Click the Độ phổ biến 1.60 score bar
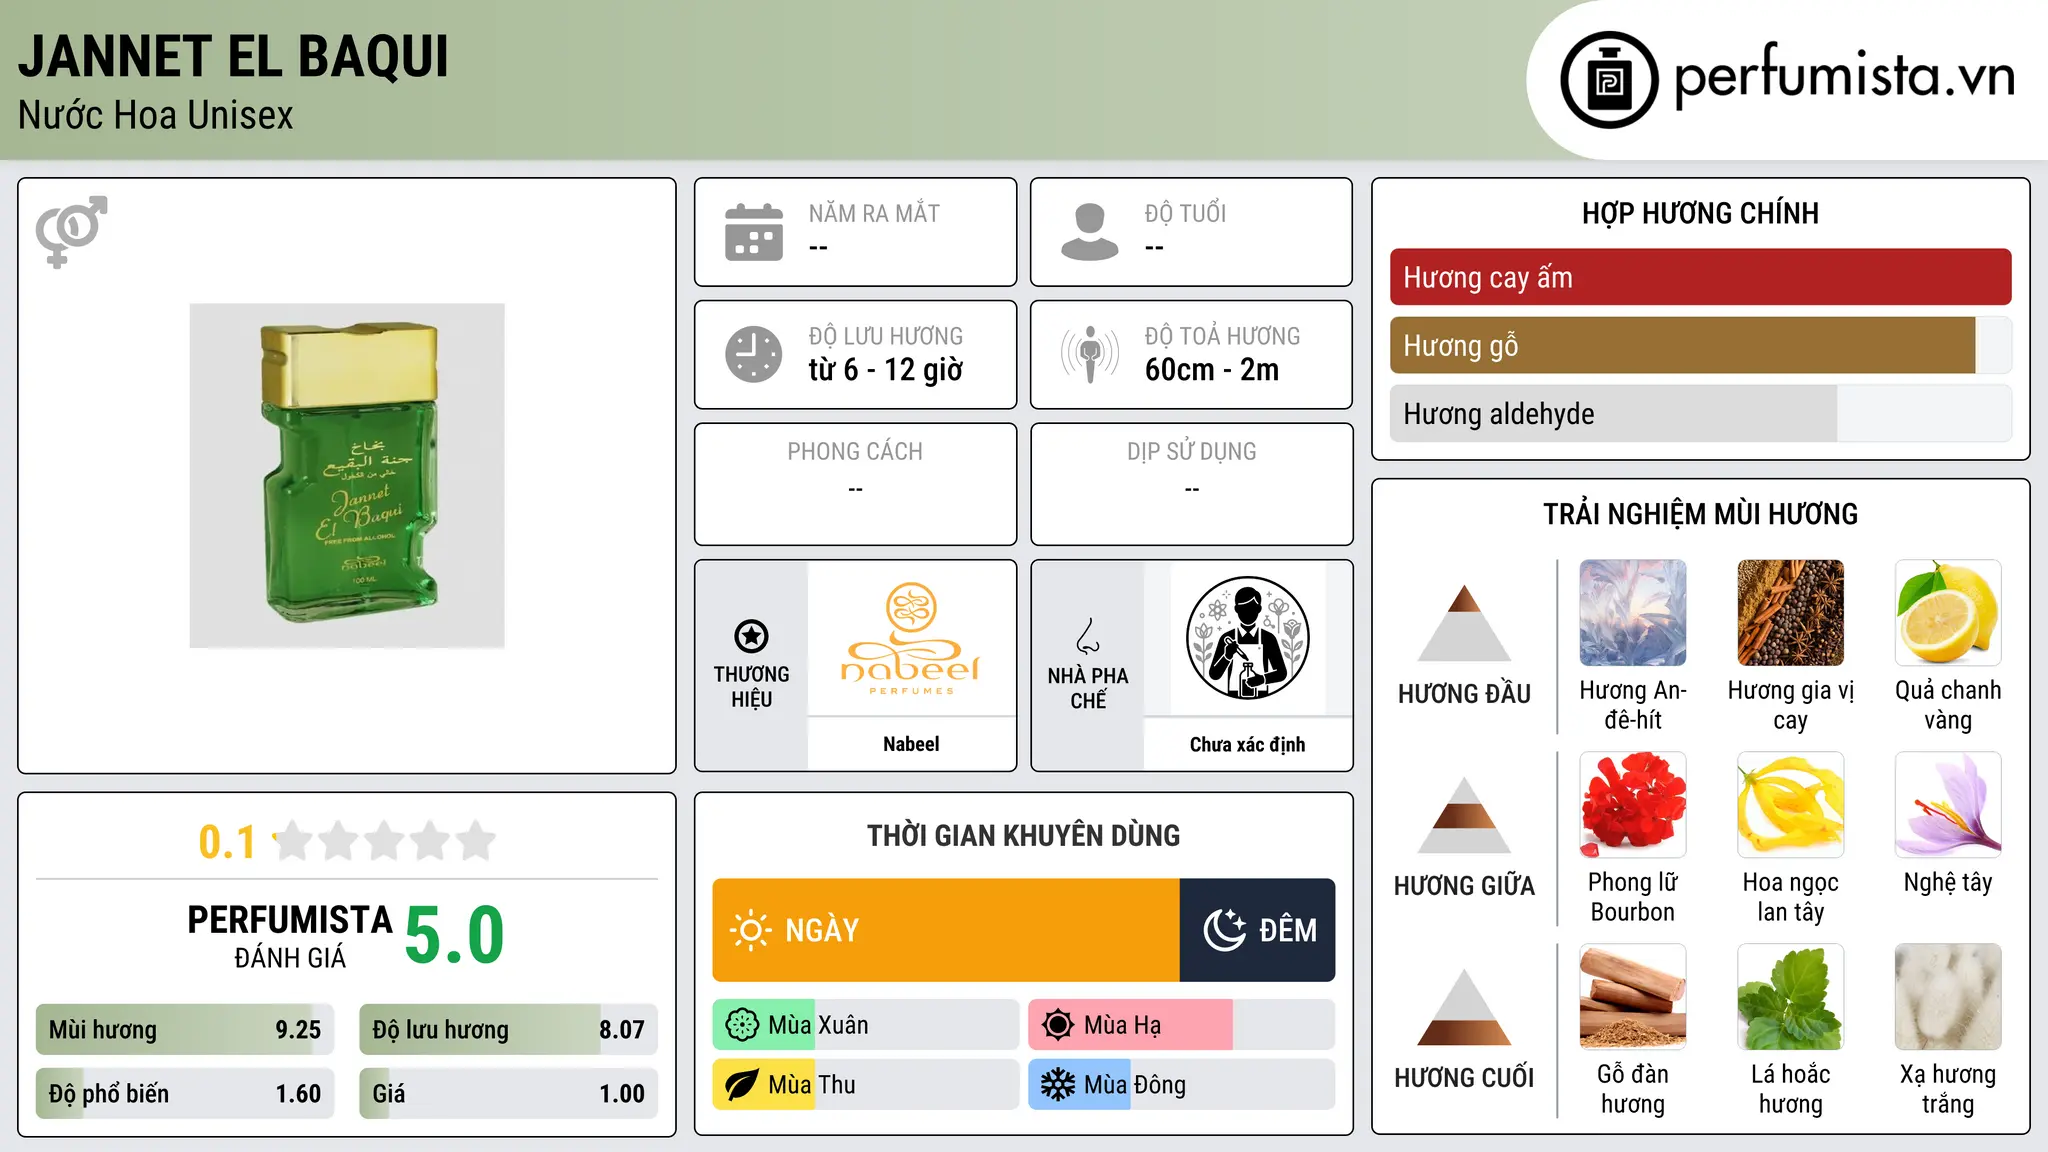The height and width of the screenshot is (1152, 2048). (185, 1094)
